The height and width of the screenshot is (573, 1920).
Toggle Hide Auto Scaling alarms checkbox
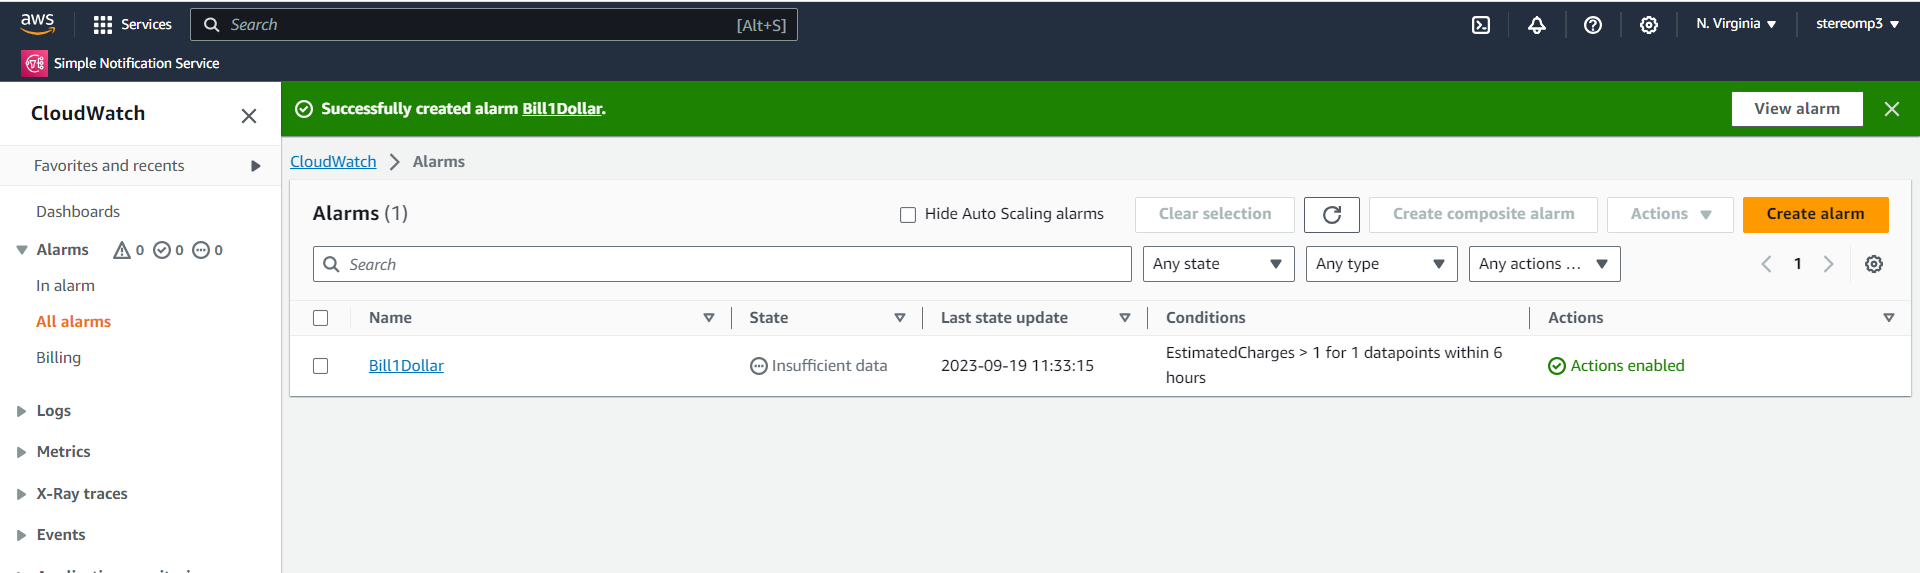pyautogui.click(x=908, y=215)
